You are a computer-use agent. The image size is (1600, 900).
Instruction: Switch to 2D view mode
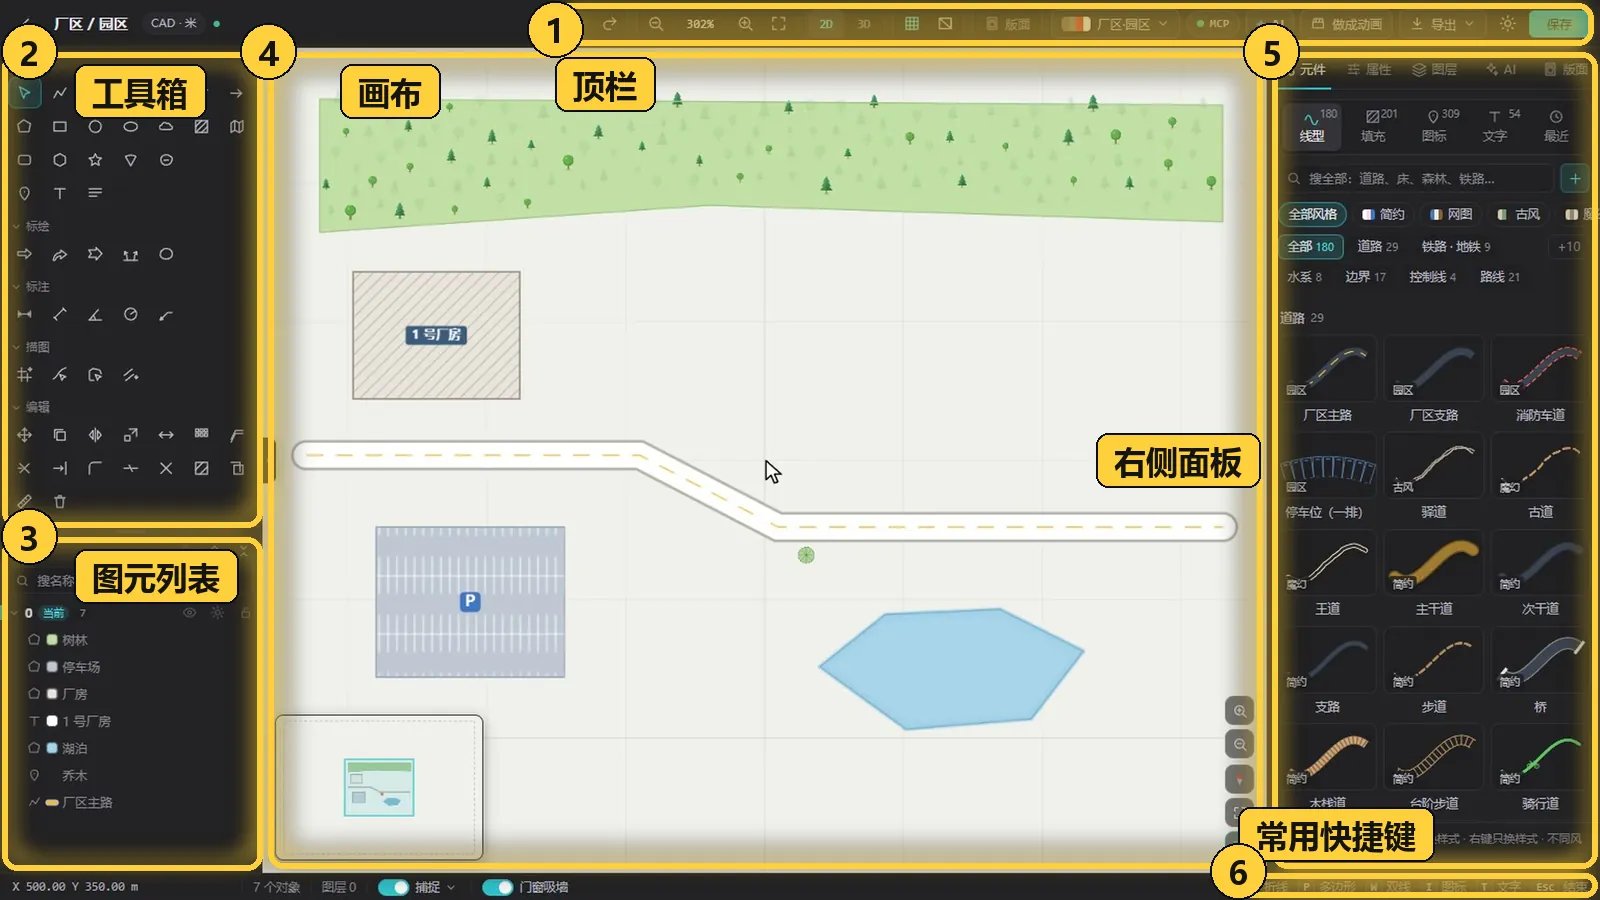(x=826, y=24)
